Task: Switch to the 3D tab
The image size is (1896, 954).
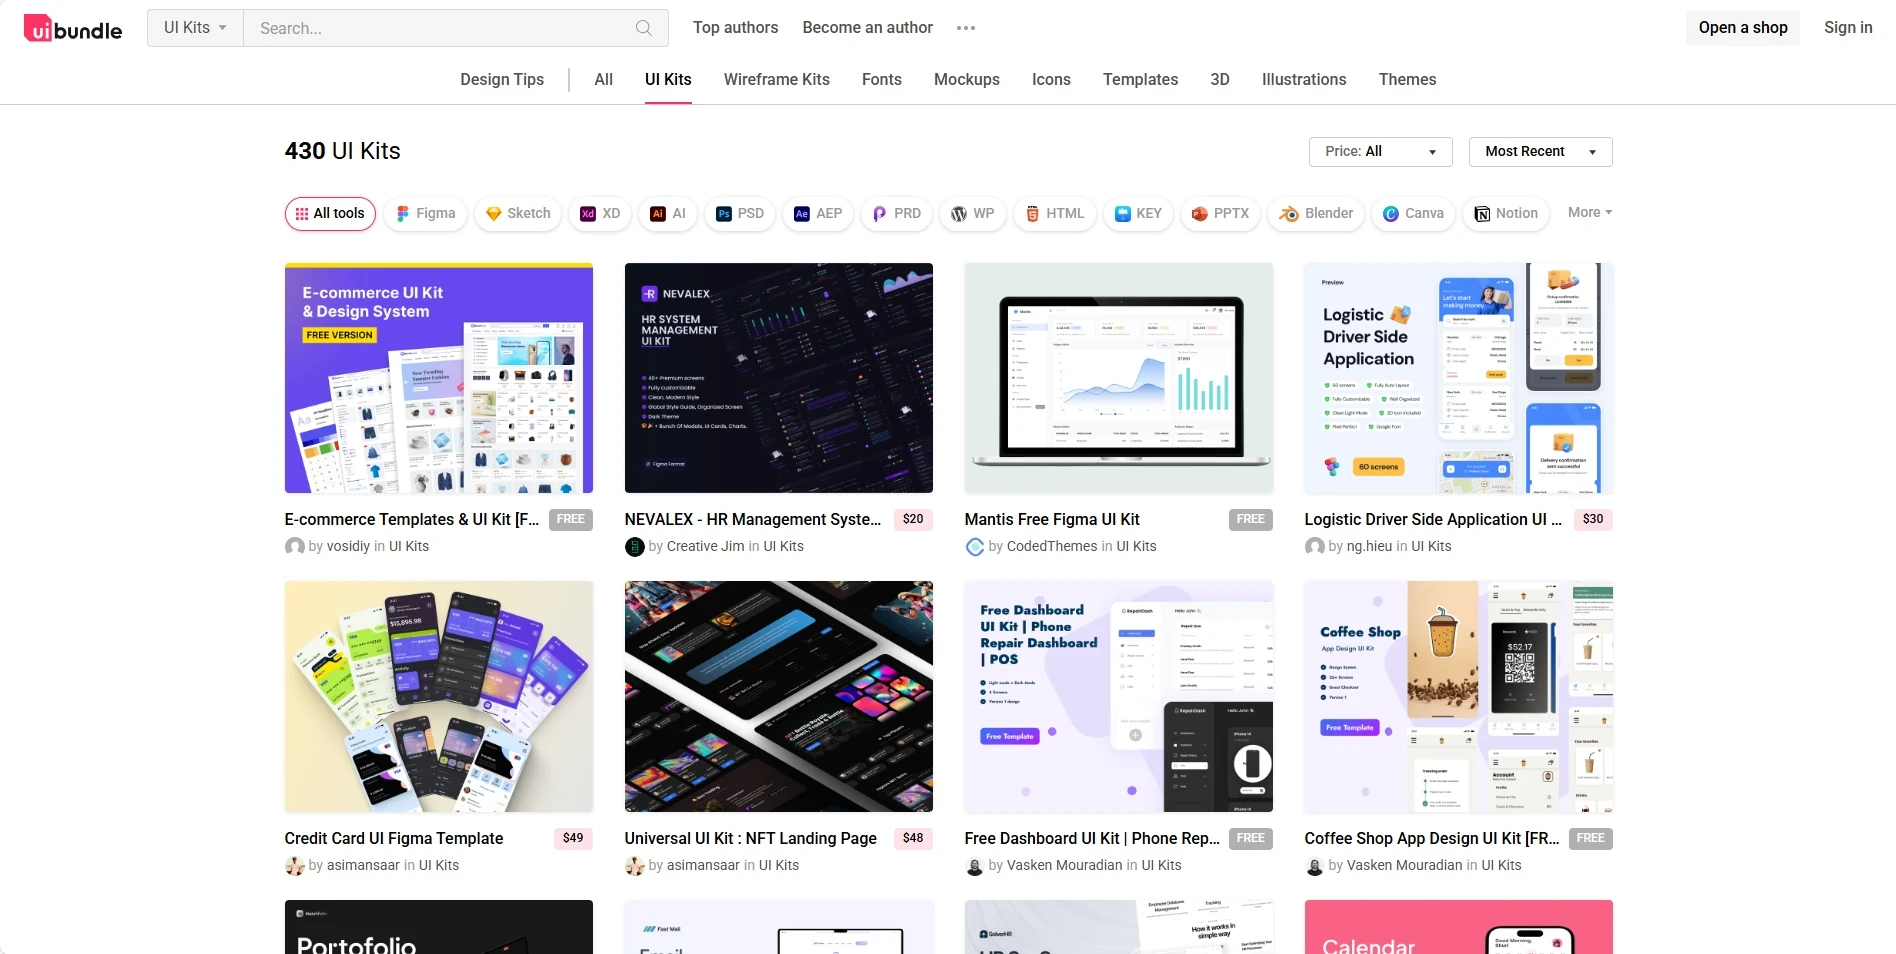Action: point(1219,80)
